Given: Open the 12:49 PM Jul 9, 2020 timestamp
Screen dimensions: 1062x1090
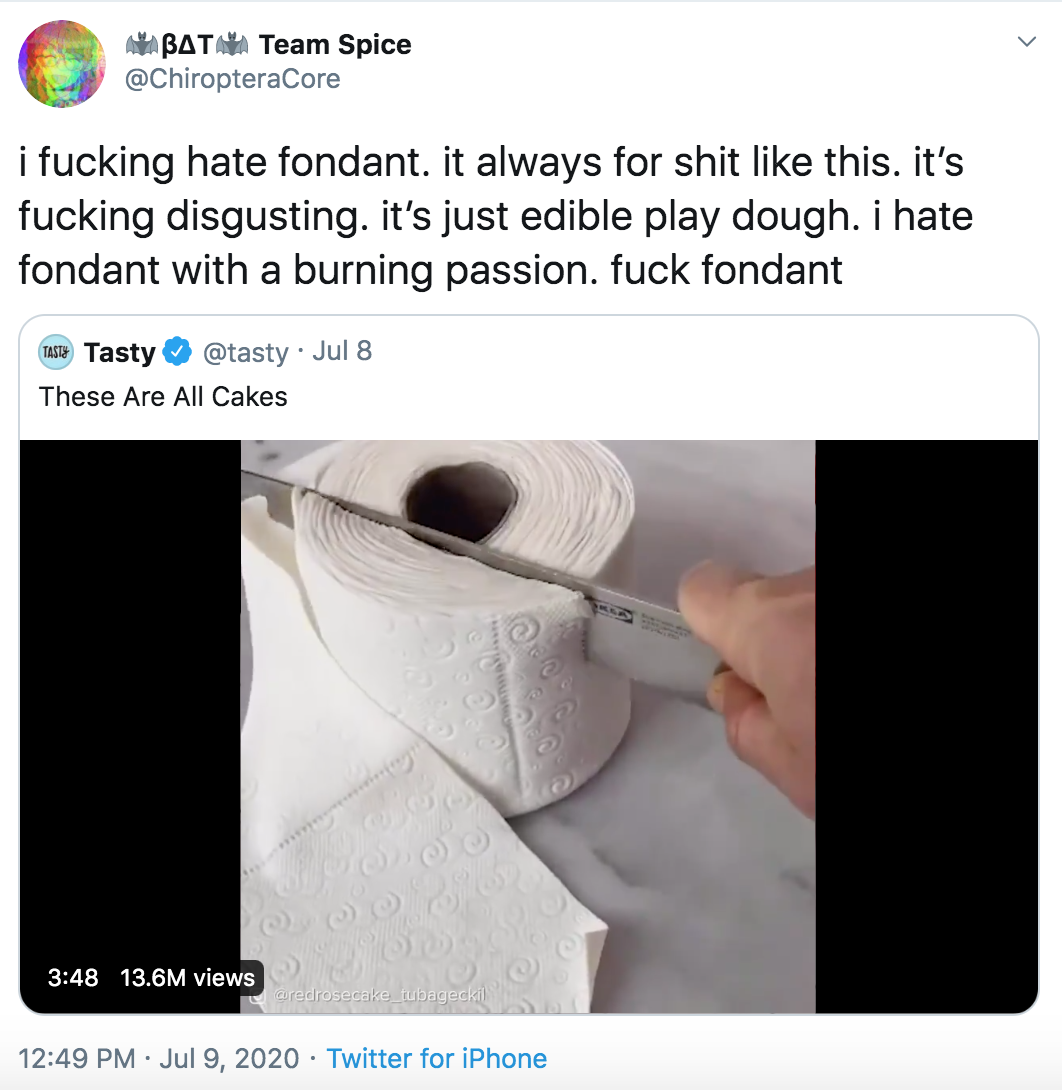Looking at the screenshot, I should pos(159,1058).
